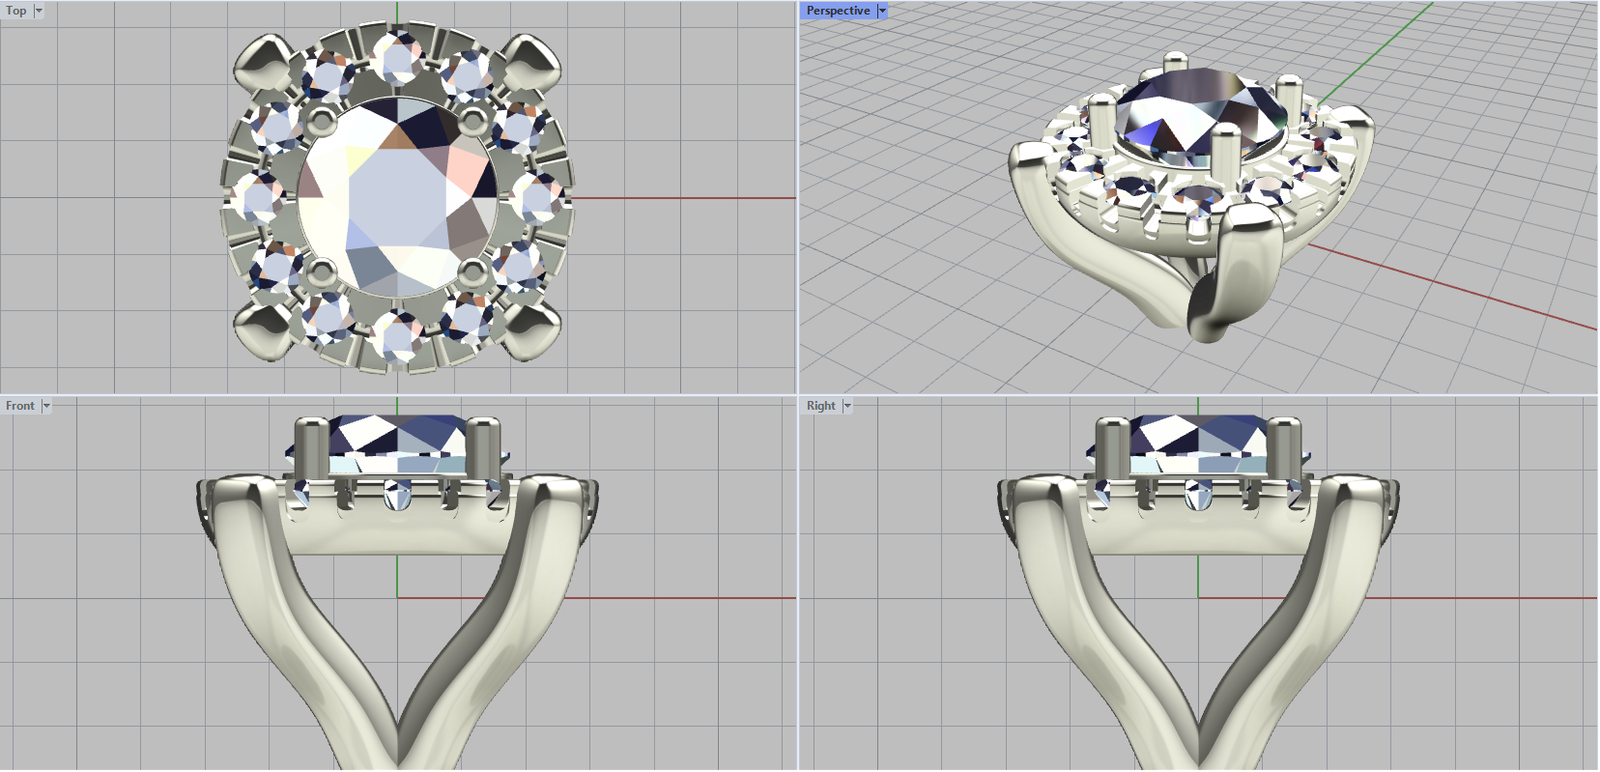Expand the Right viewport dropdown arrow
Image resolution: width=1600 pixels, height=772 pixels.
click(x=847, y=406)
